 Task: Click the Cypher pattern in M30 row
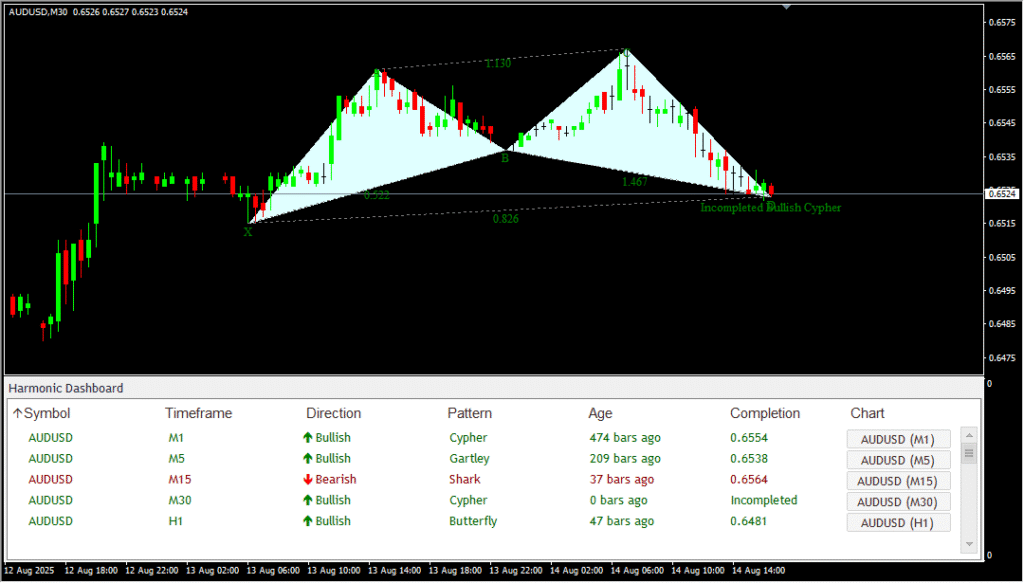pos(468,501)
